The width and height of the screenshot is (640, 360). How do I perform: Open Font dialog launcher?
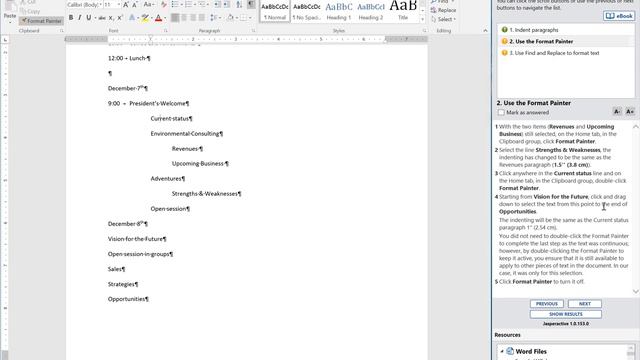[x=166, y=31]
